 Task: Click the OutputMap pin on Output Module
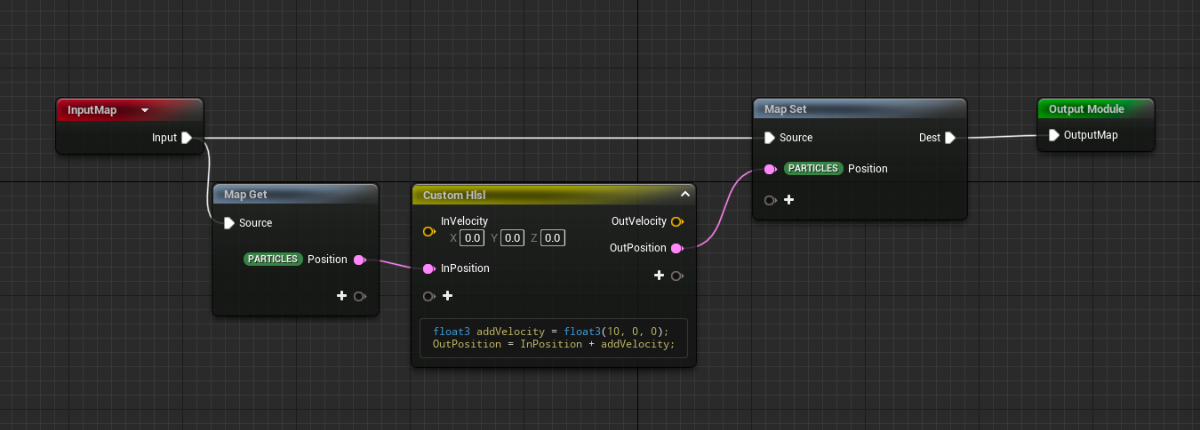pos(1054,135)
